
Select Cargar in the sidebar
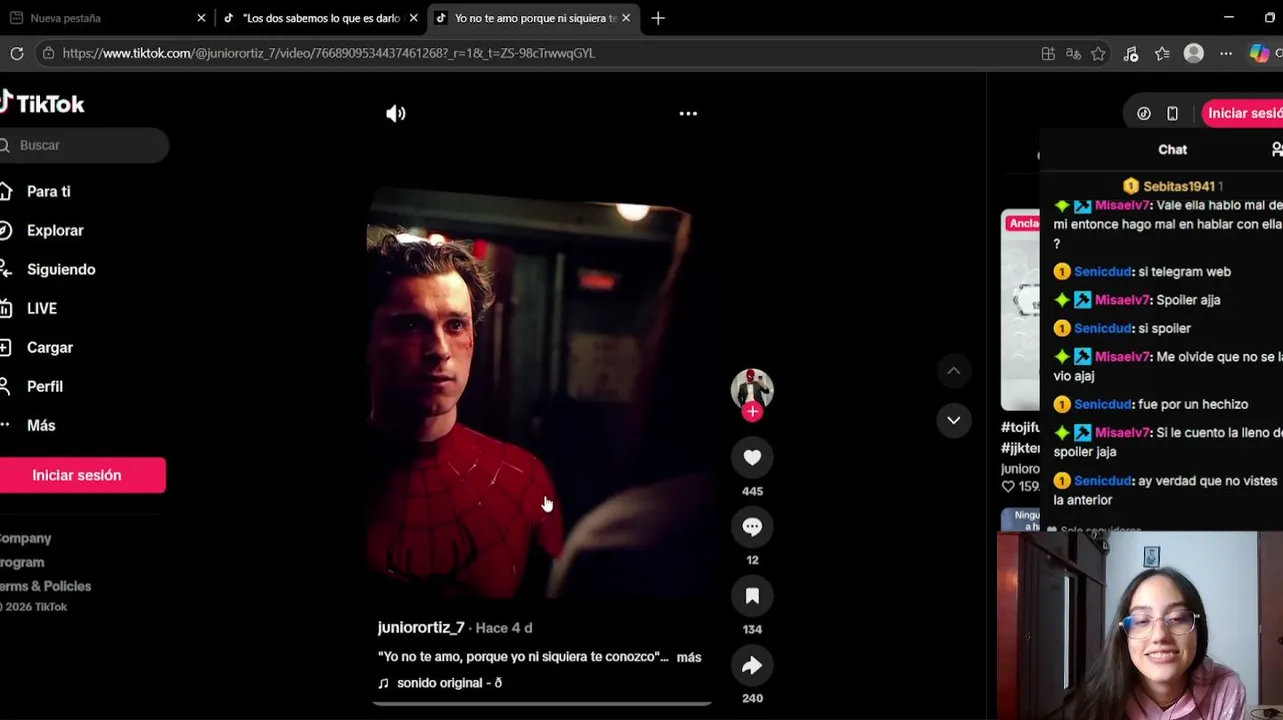click(x=50, y=348)
